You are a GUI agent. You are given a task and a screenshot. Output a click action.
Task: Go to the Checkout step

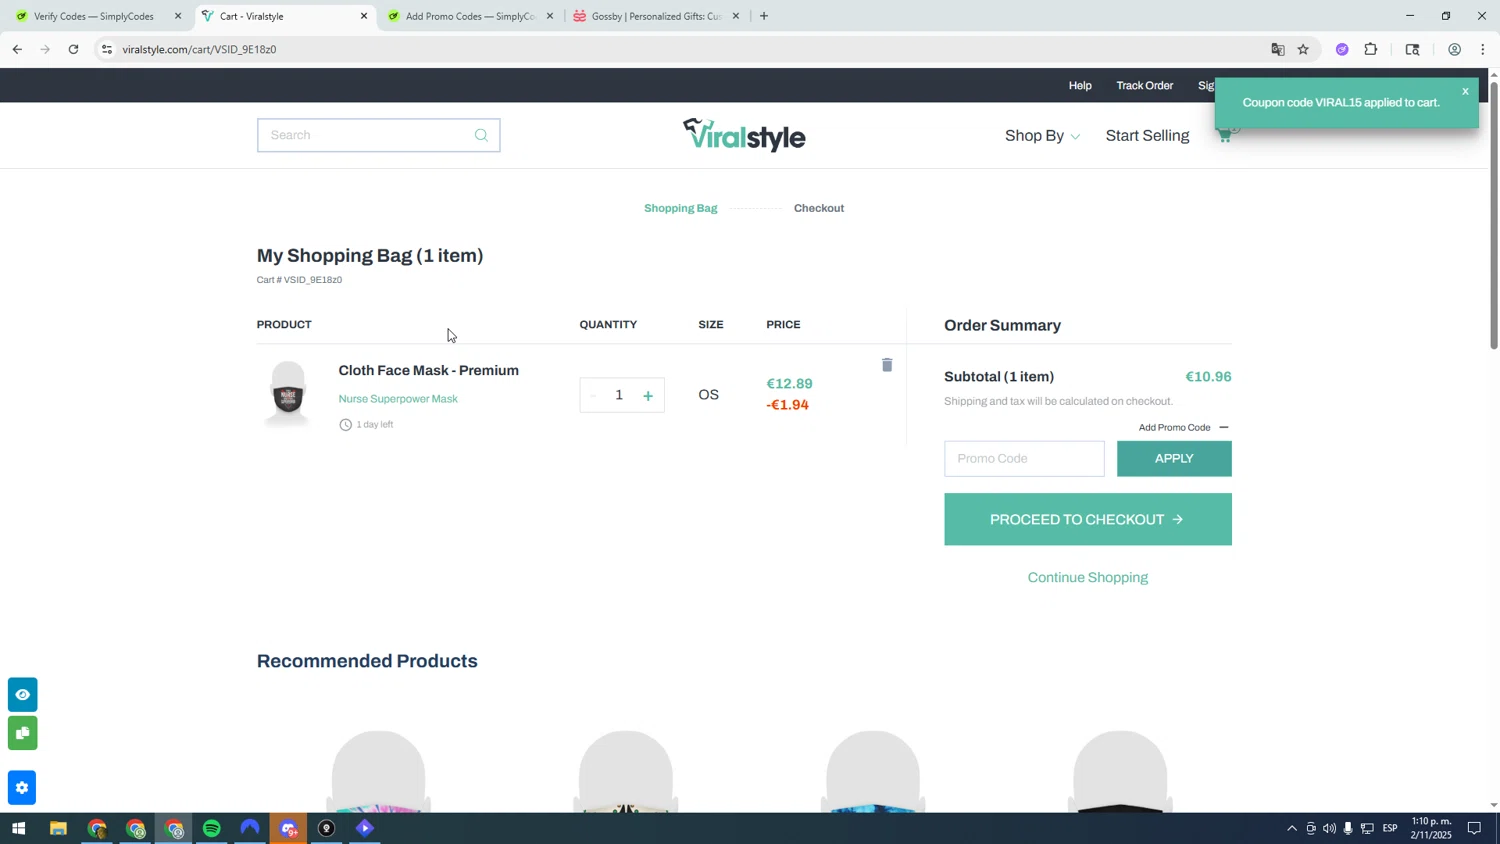[x=819, y=209]
